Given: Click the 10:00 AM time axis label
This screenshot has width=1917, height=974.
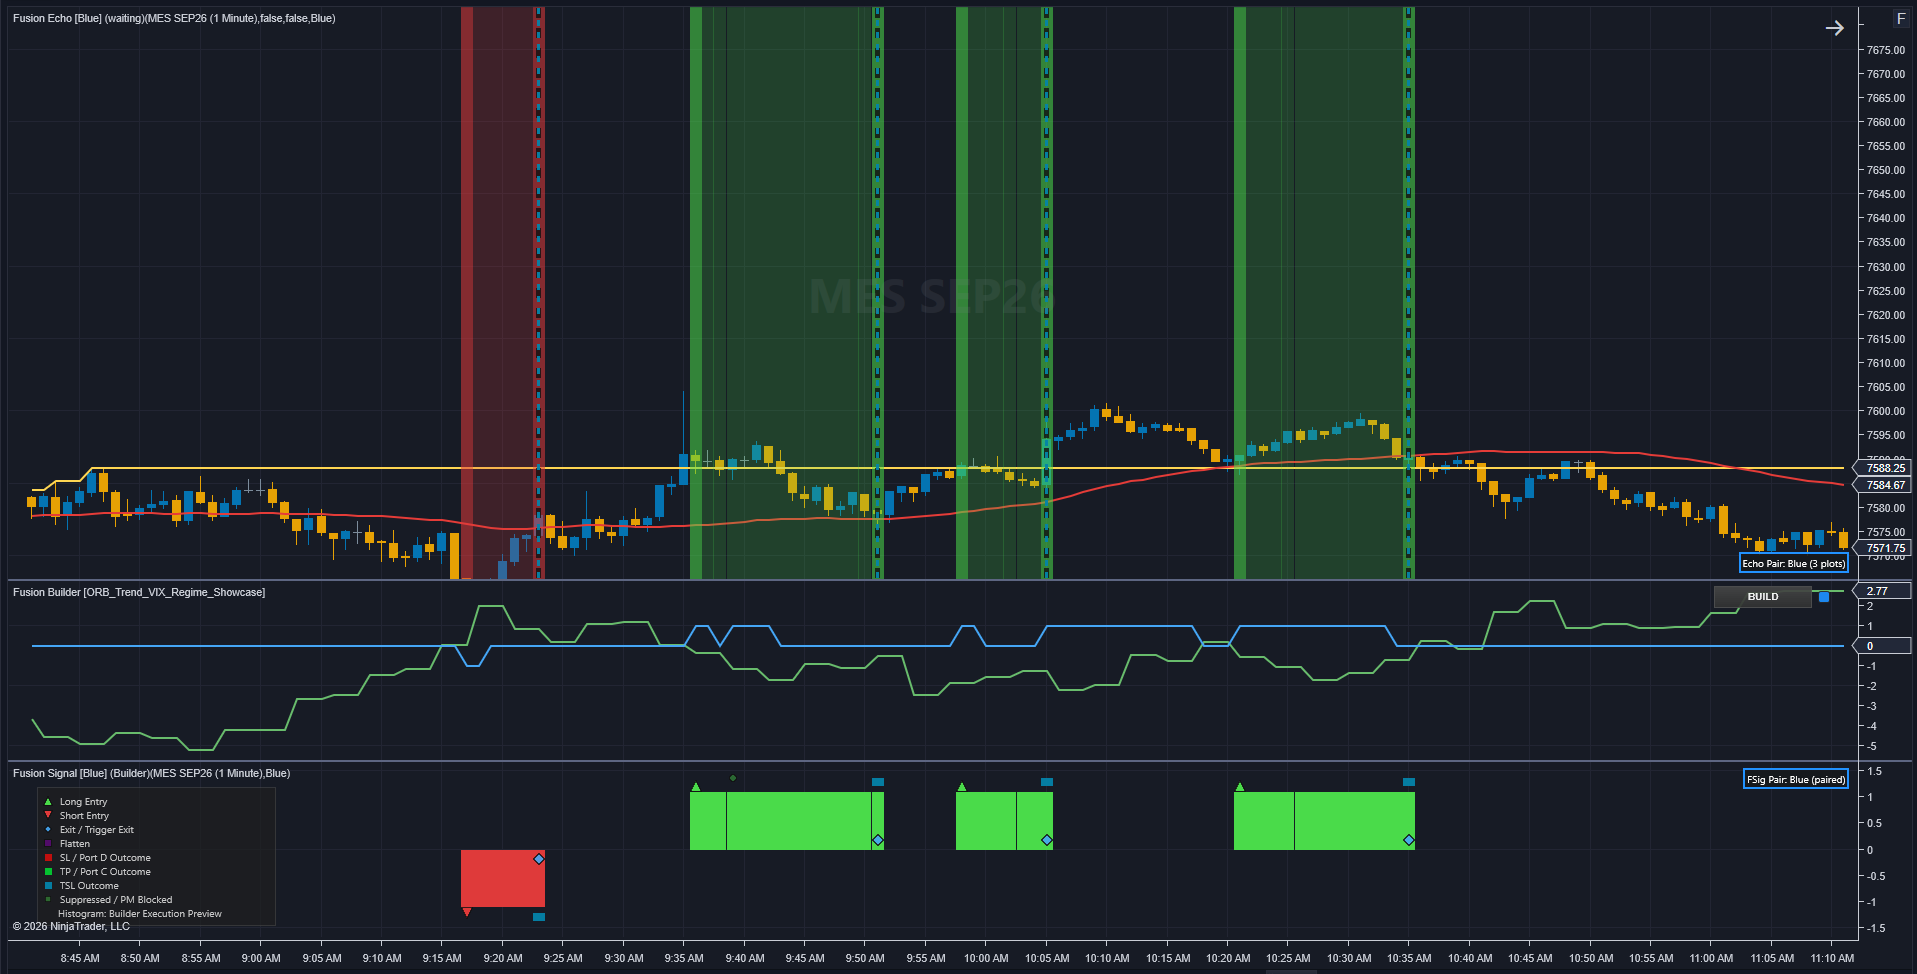Looking at the screenshot, I should 986,958.
